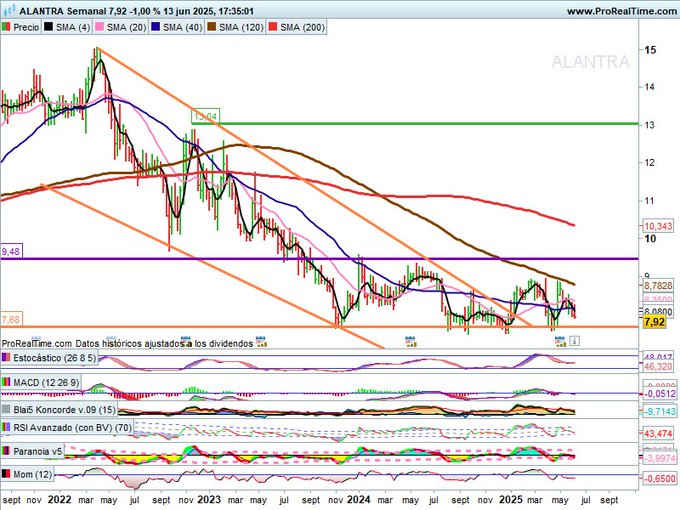Click the -0,6500 momentum value tag
Image resolution: width=680 pixels, height=510 pixels.
click(x=660, y=479)
